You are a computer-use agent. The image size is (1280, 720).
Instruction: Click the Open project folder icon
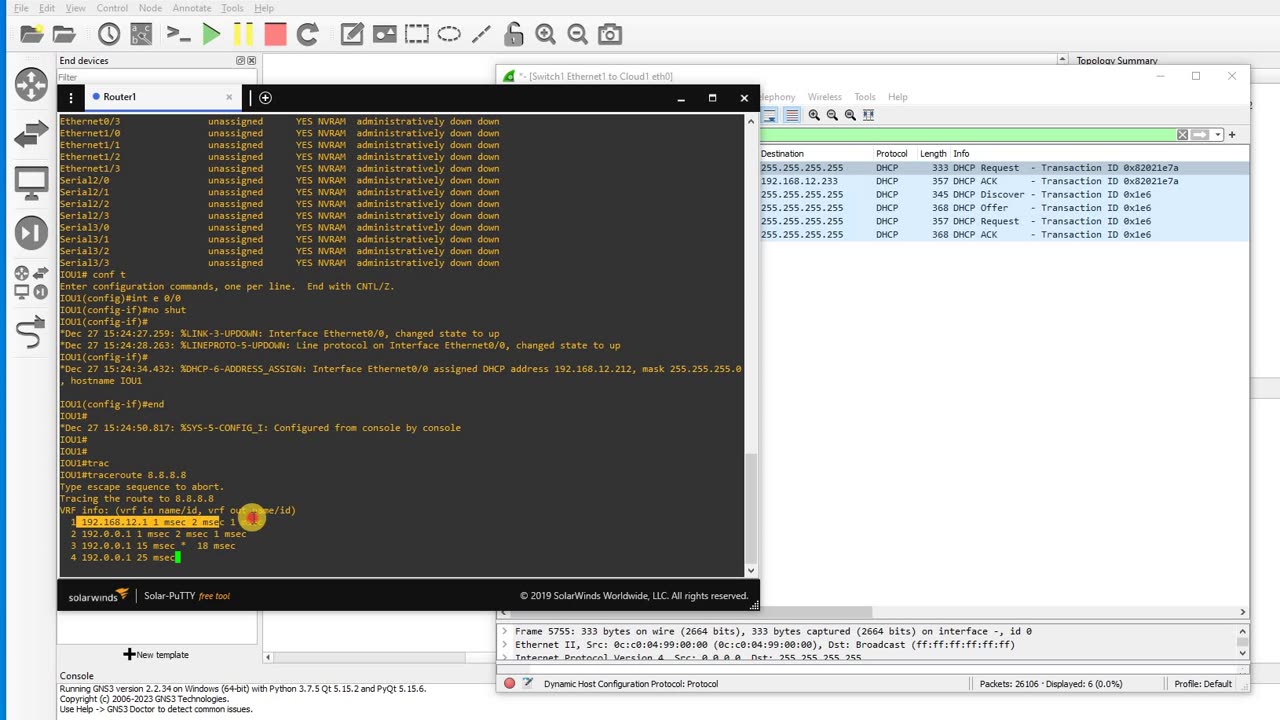64,34
